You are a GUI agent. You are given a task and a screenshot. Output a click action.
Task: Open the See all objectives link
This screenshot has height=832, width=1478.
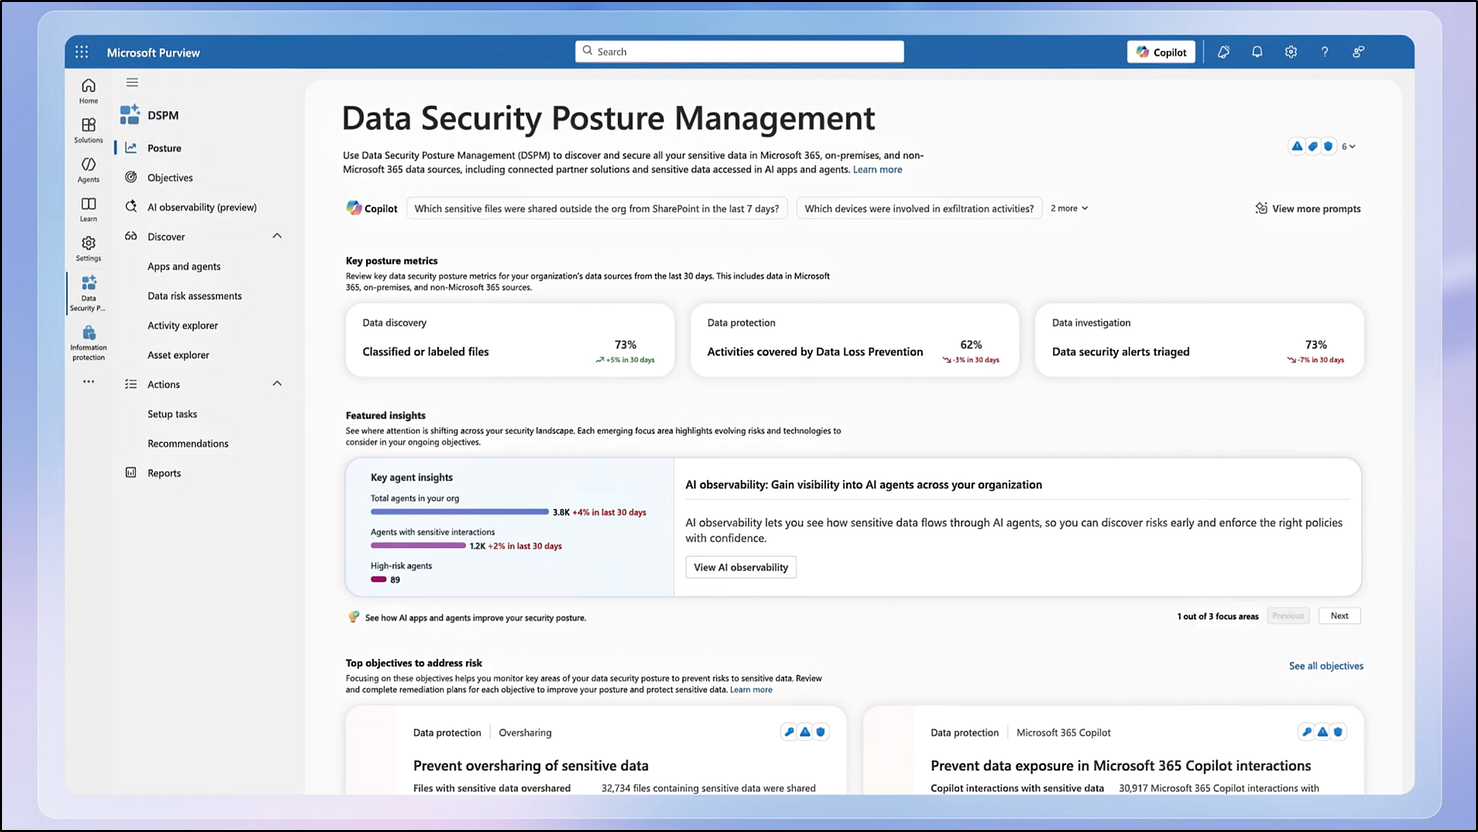pyautogui.click(x=1326, y=665)
